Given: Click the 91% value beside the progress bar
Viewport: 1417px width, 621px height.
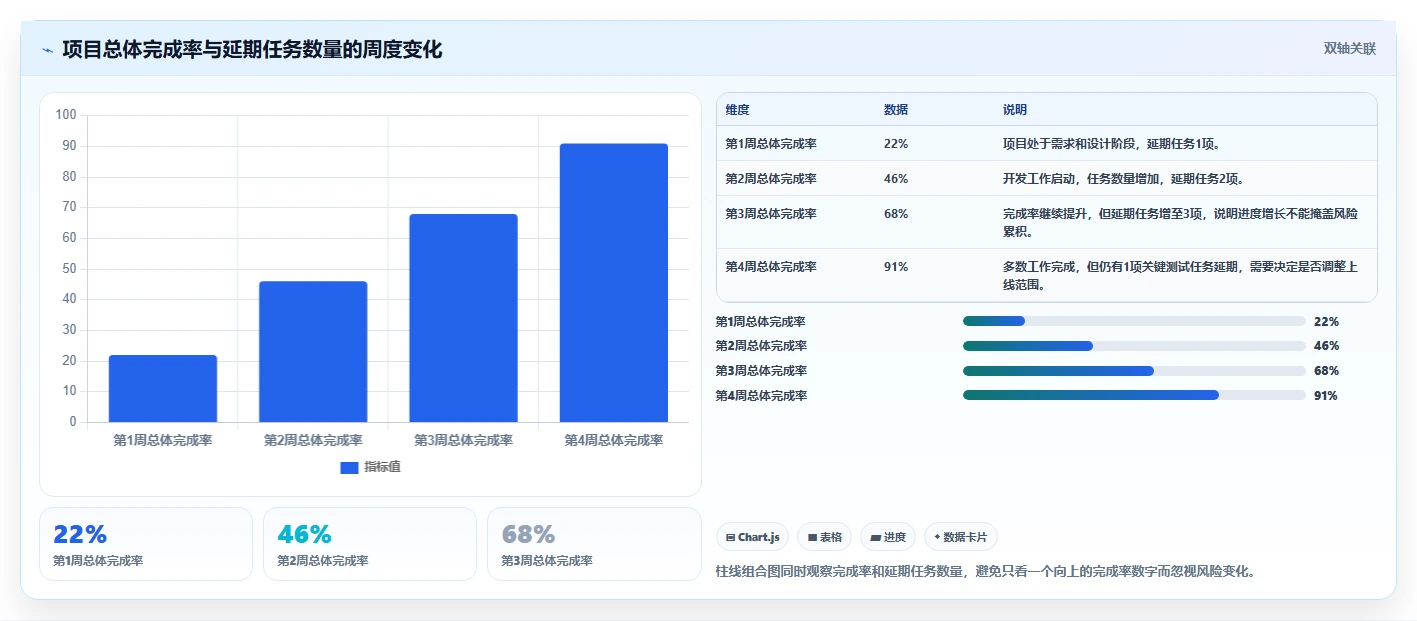Looking at the screenshot, I should (x=1326, y=396).
